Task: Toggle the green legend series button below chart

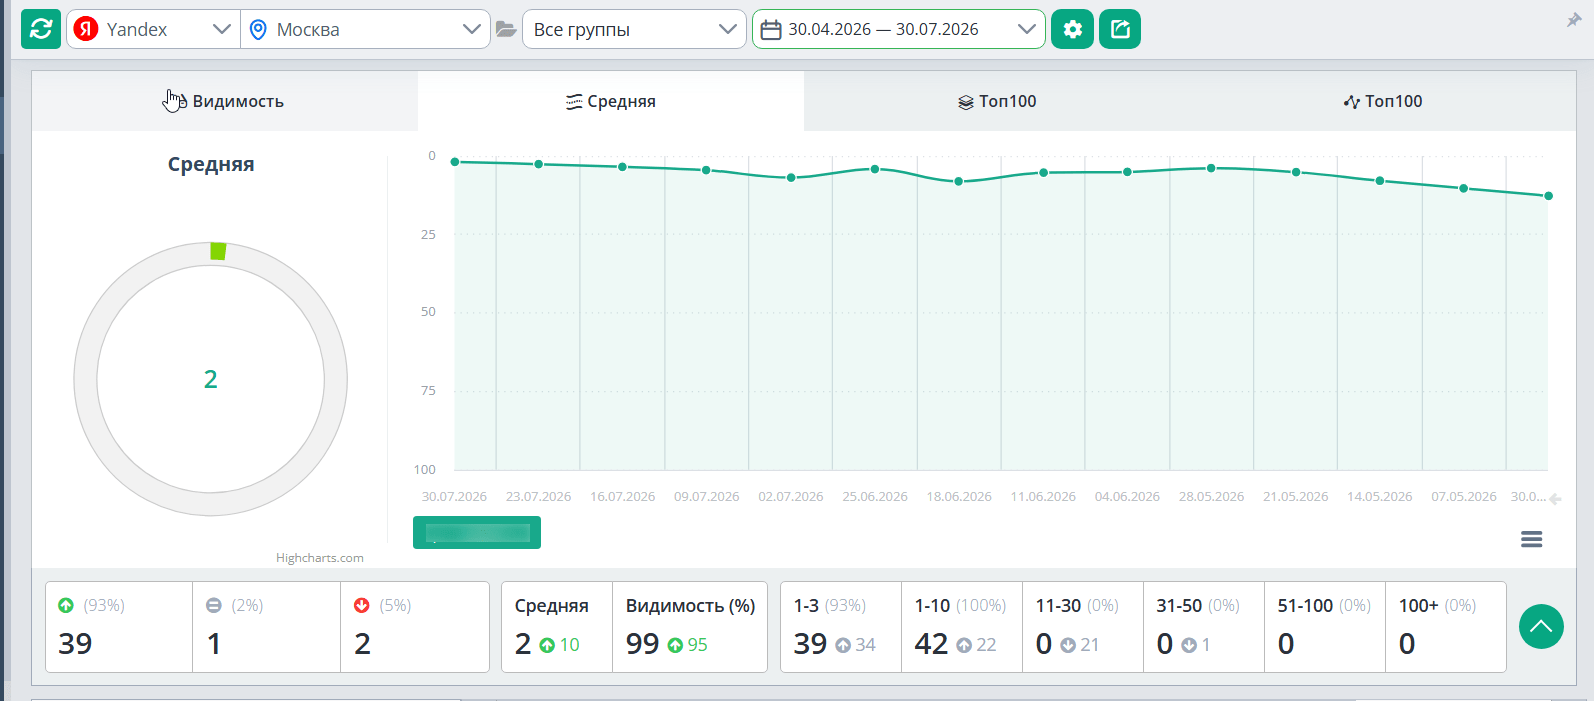Action: point(477,532)
